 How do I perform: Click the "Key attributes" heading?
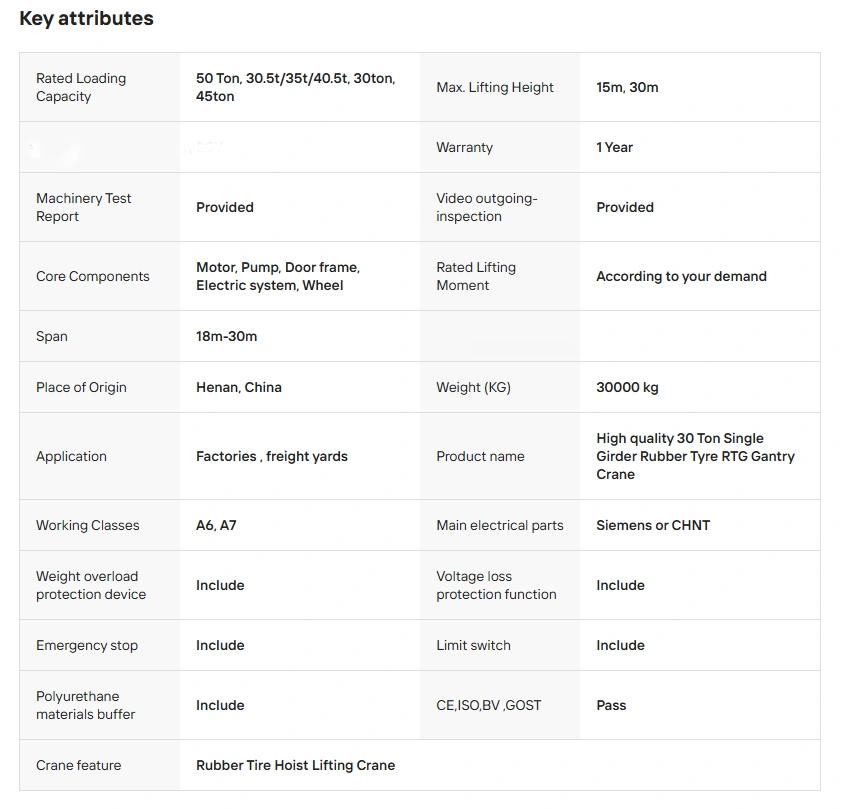pos(87,19)
